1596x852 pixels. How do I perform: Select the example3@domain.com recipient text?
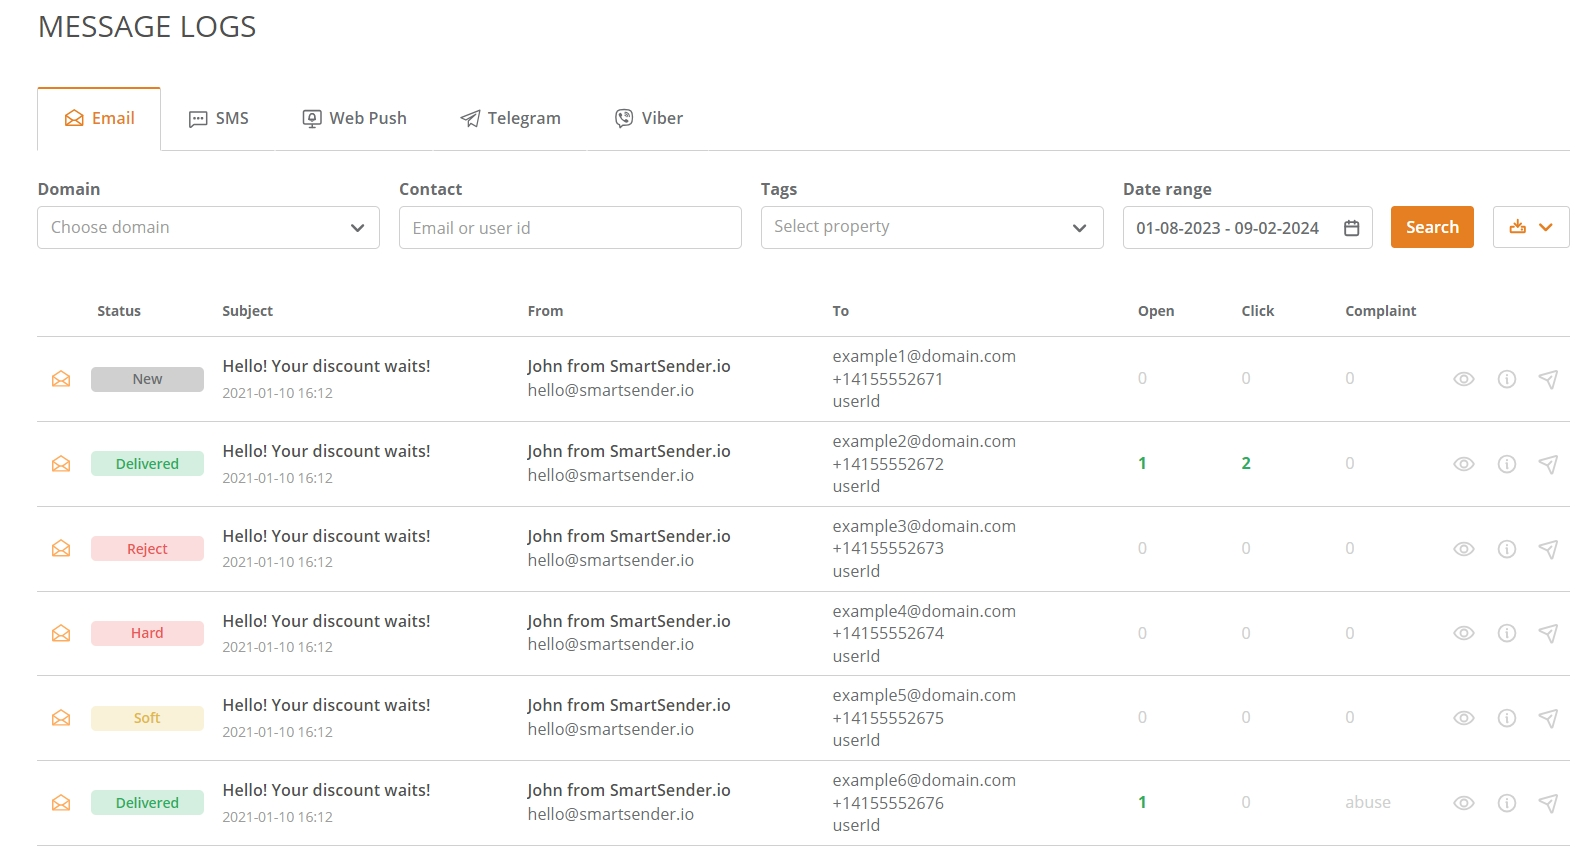click(x=924, y=526)
